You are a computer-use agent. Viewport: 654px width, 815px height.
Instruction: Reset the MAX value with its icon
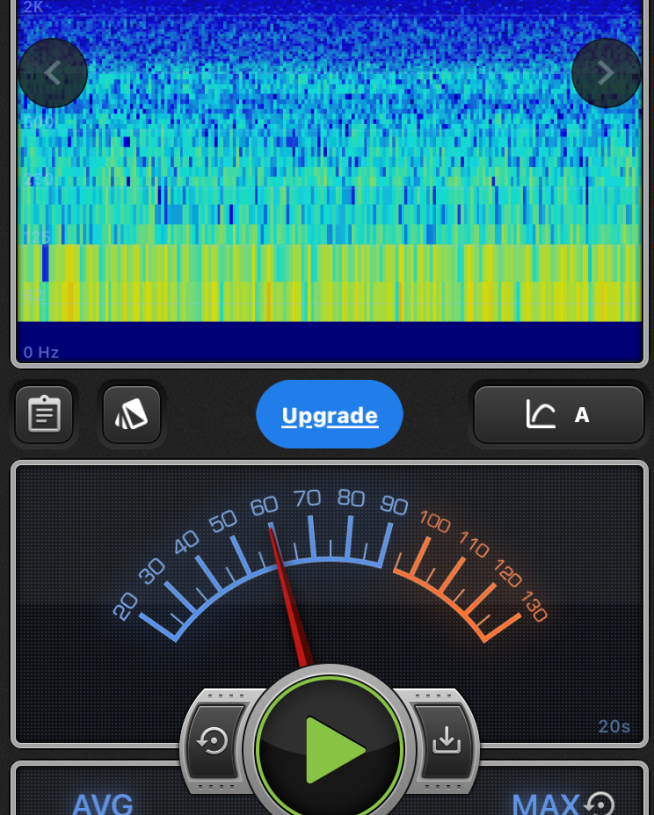600,803
